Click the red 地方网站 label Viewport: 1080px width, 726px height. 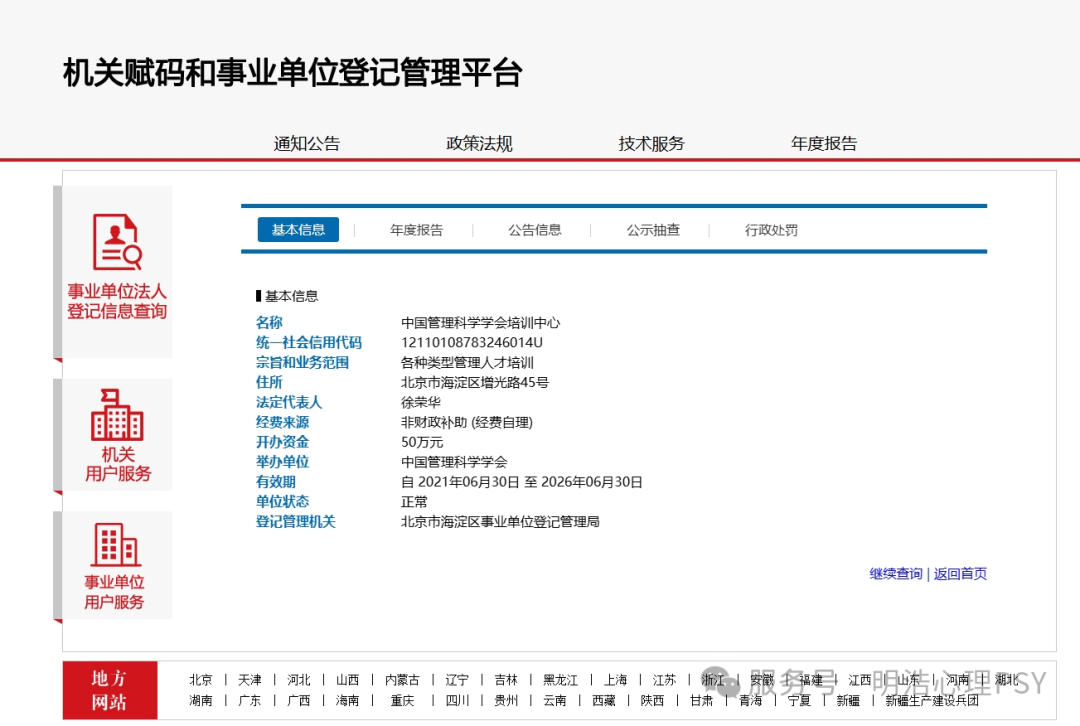pos(110,690)
